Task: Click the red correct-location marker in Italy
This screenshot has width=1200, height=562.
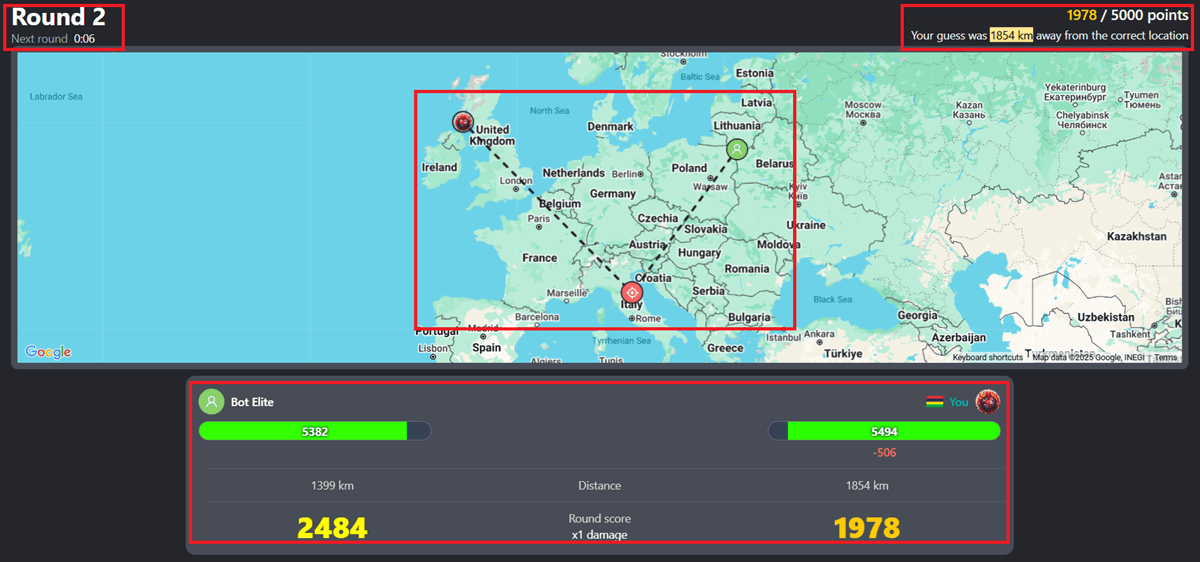Action: click(632, 293)
